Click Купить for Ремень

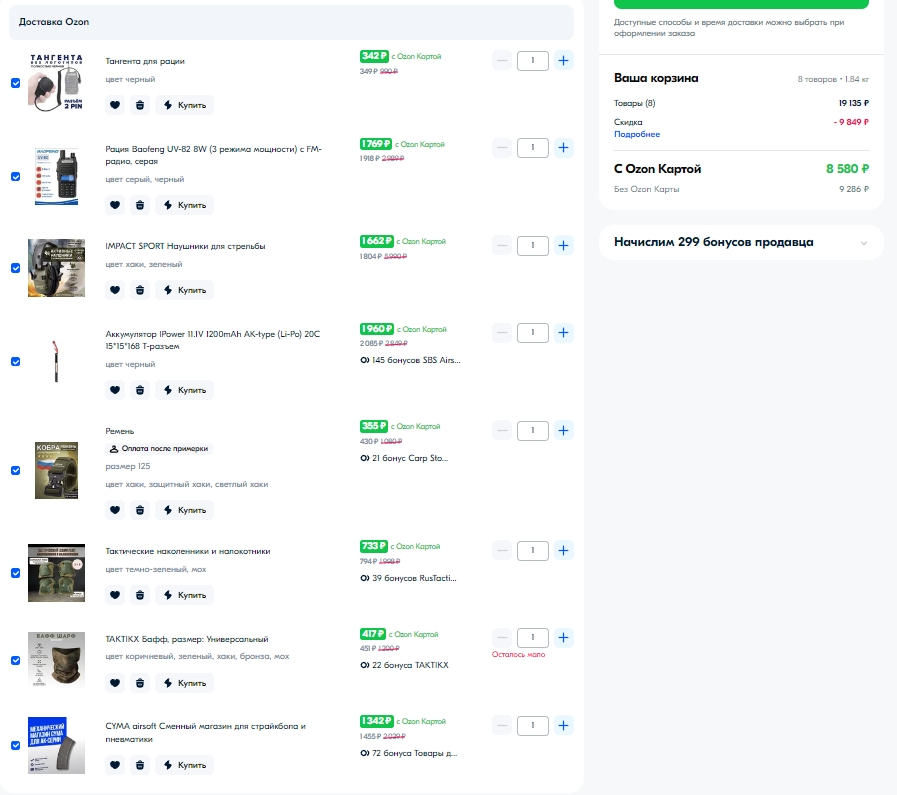click(184, 510)
